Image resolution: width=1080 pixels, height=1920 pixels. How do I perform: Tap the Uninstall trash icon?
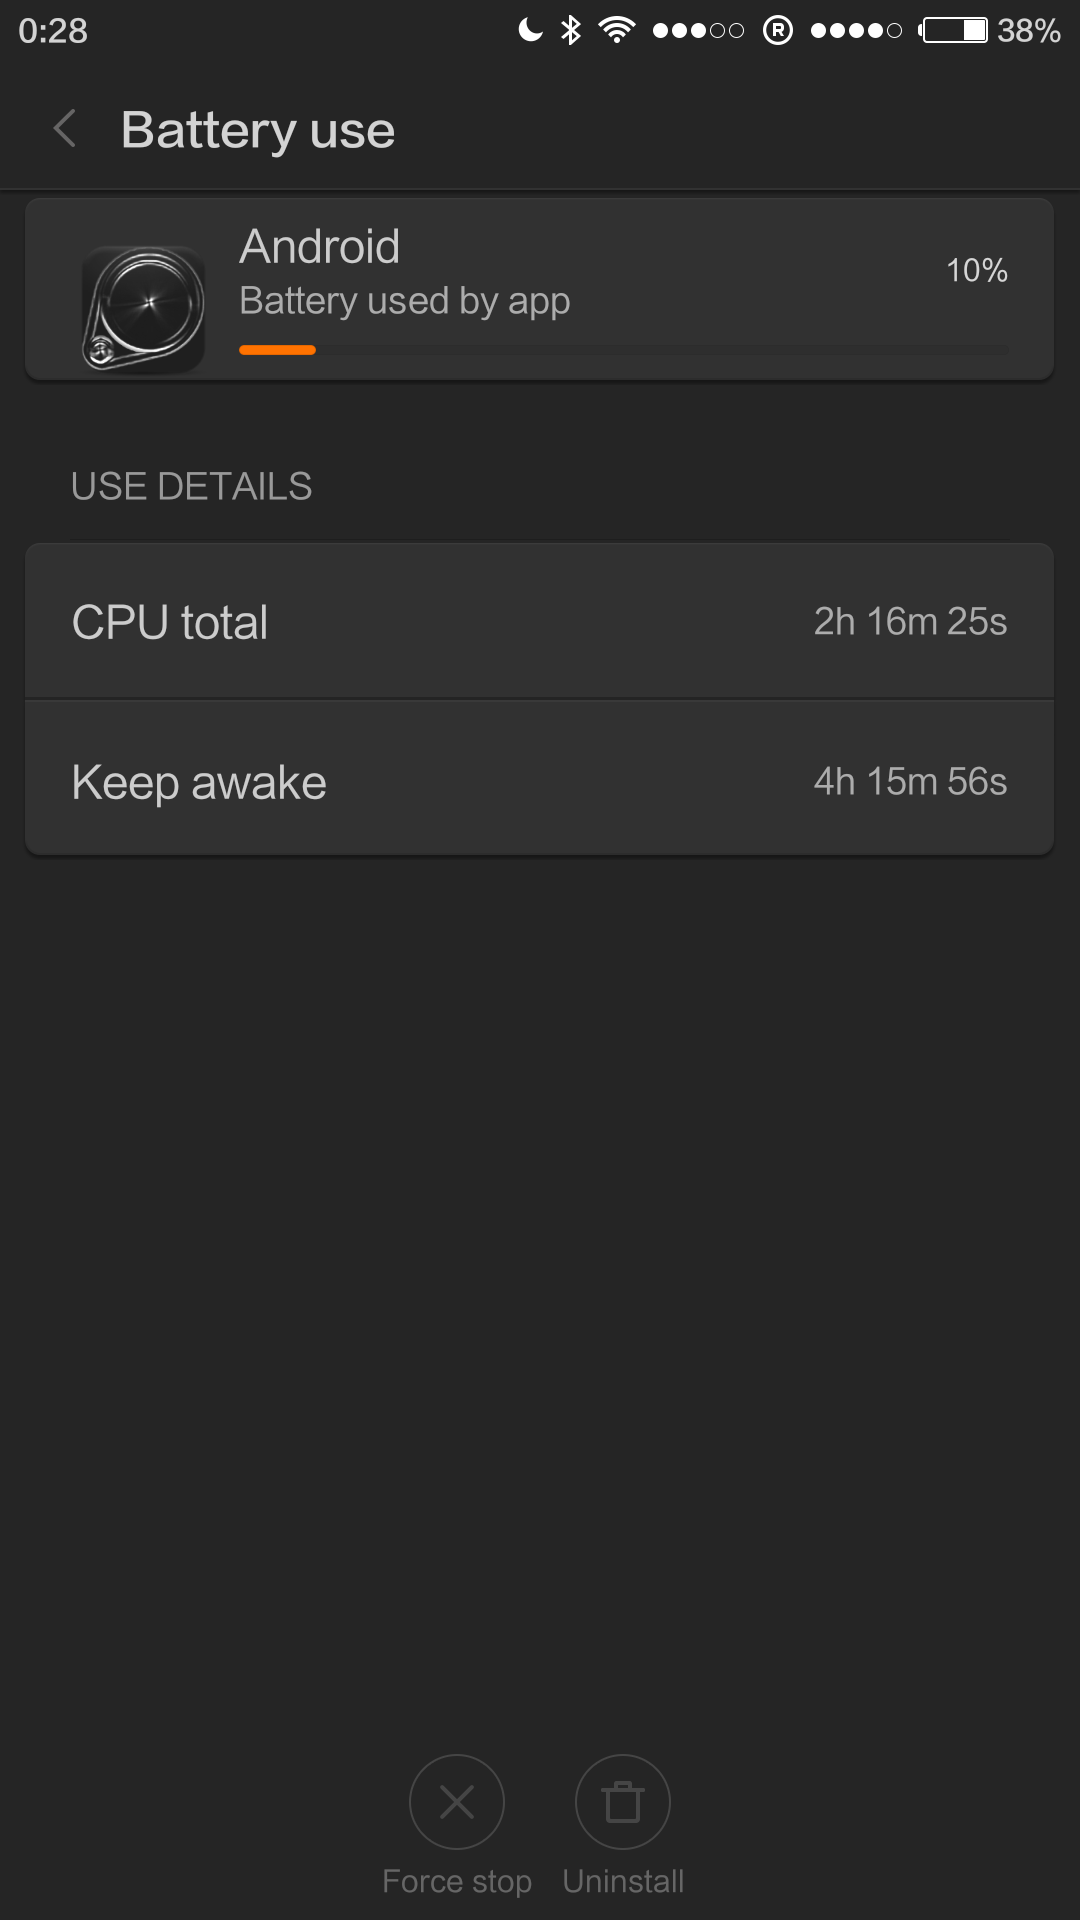click(622, 1802)
